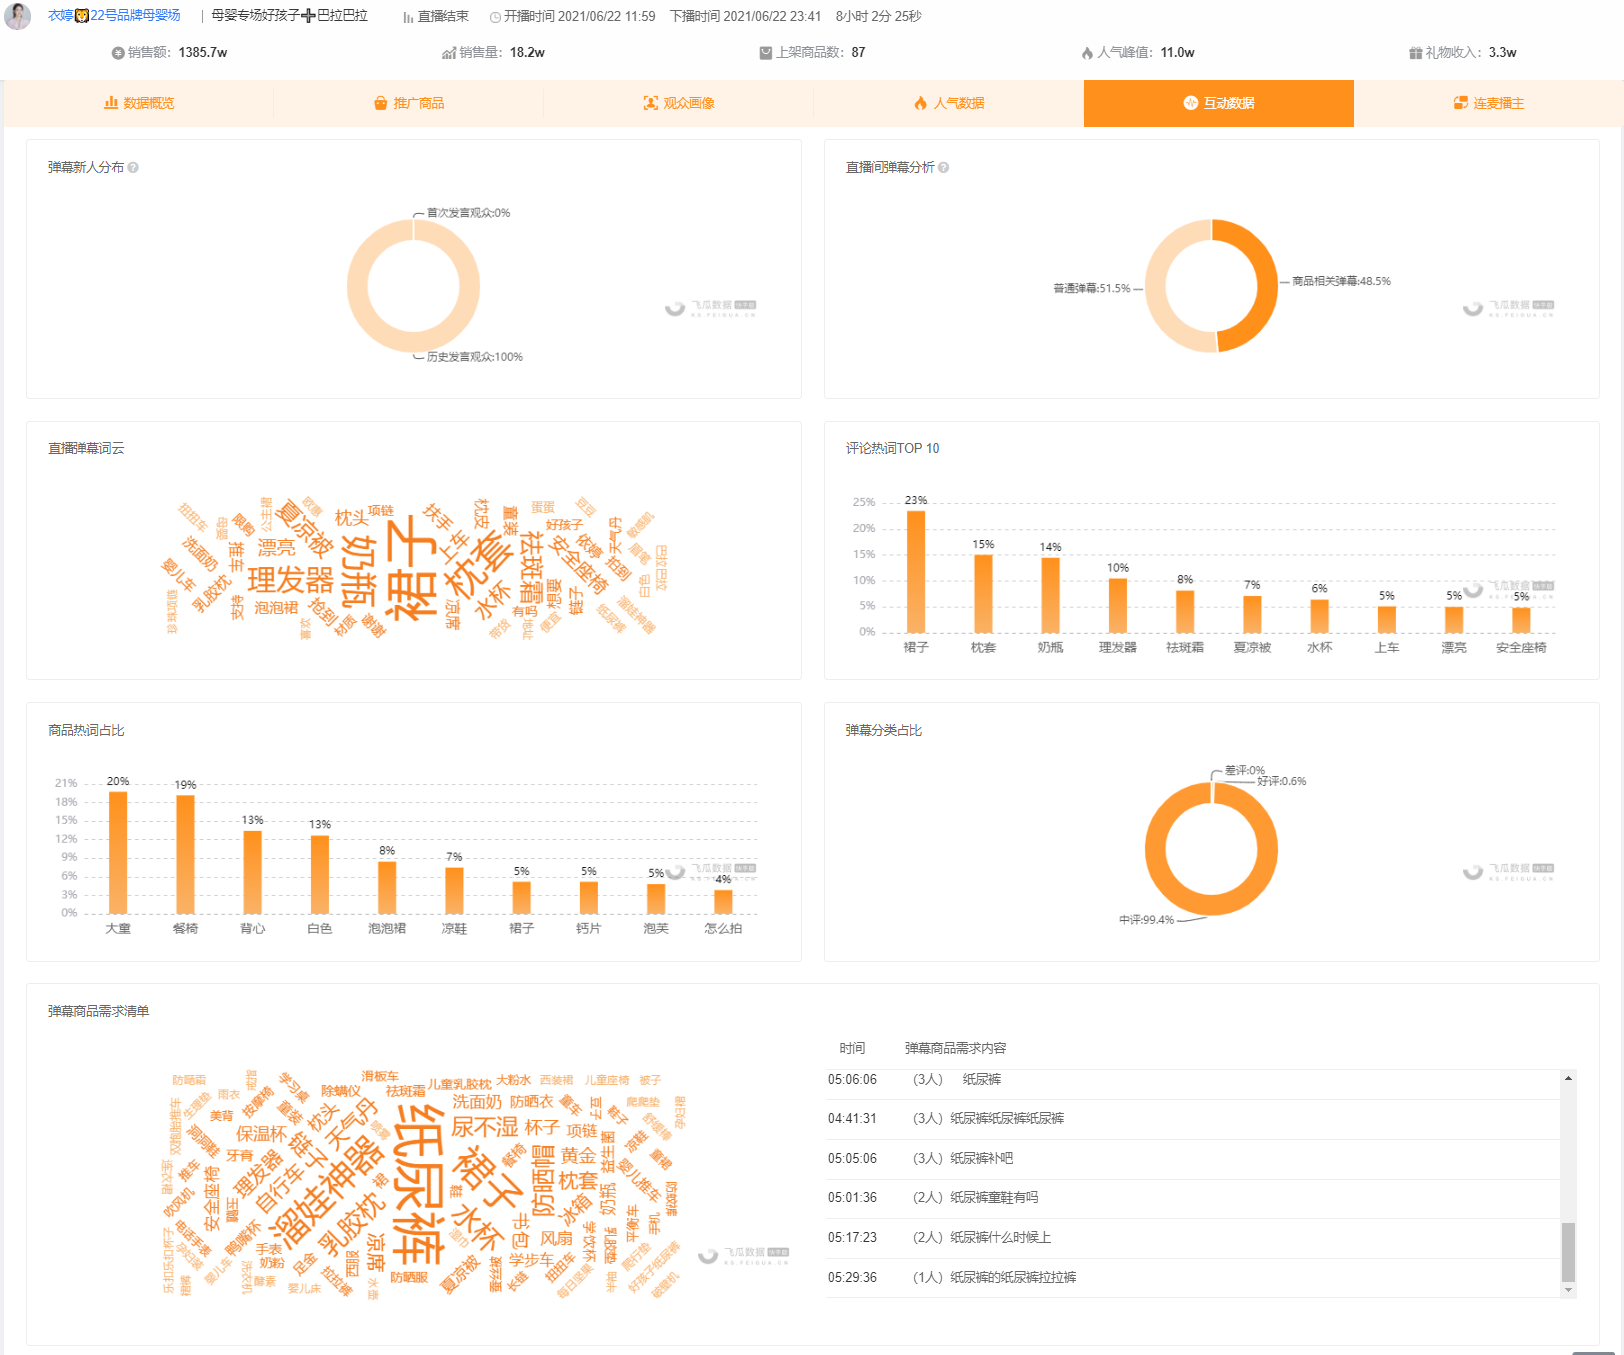Open help tooltip for 直播间弹幕分析
Screen dimensions: 1624x1355
point(943,168)
